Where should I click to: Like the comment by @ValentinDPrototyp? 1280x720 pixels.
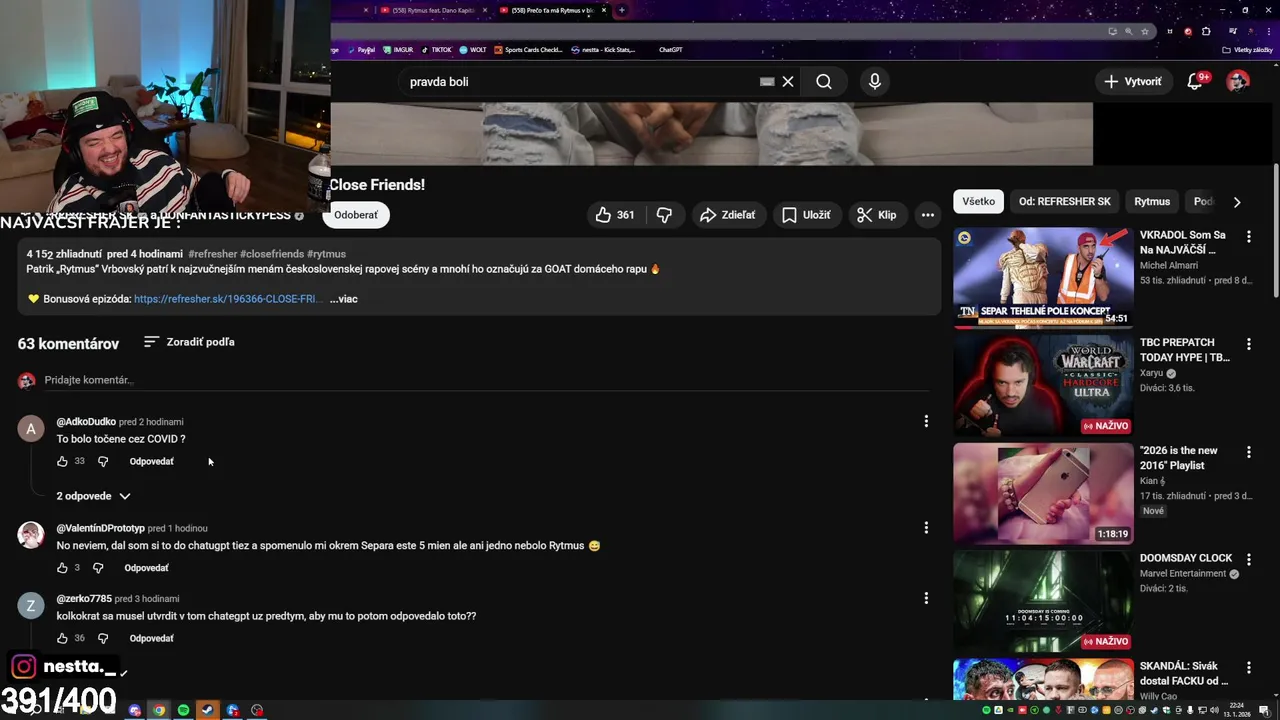point(62,568)
